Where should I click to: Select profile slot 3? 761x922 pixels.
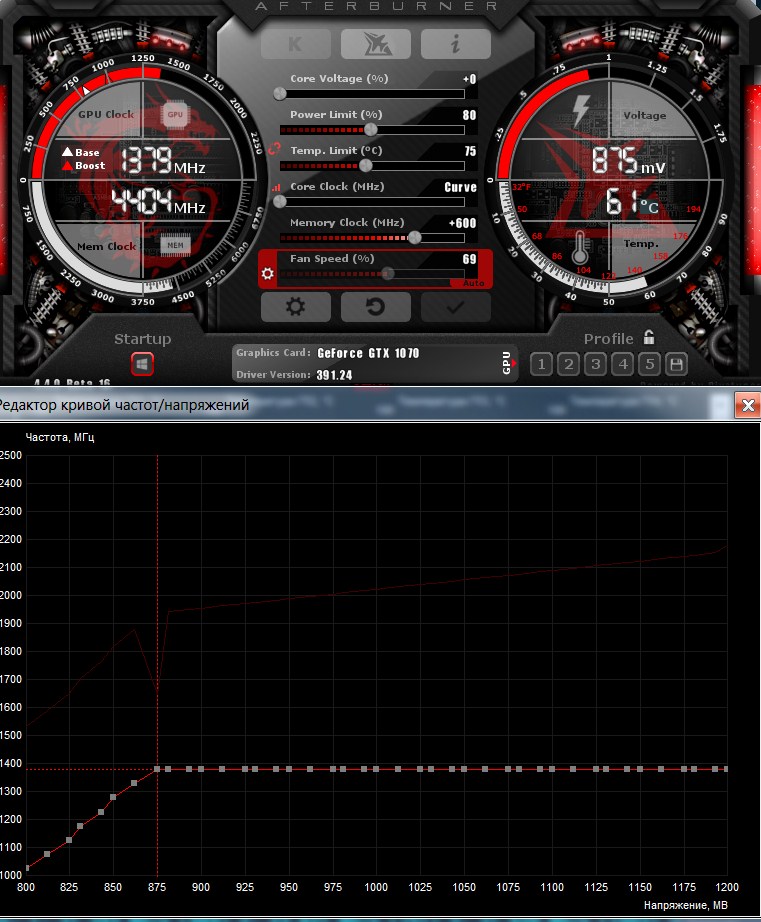pyautogui.click(x=595, y=364)
